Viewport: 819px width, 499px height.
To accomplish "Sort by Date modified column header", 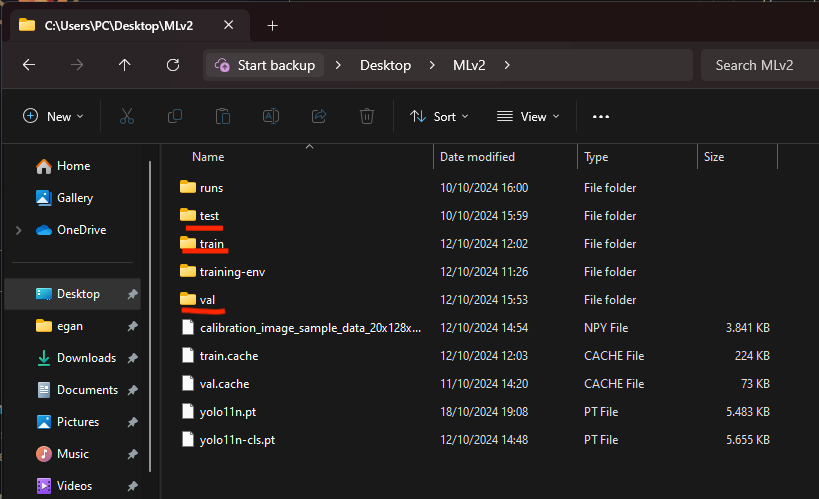I will point(478,157).
